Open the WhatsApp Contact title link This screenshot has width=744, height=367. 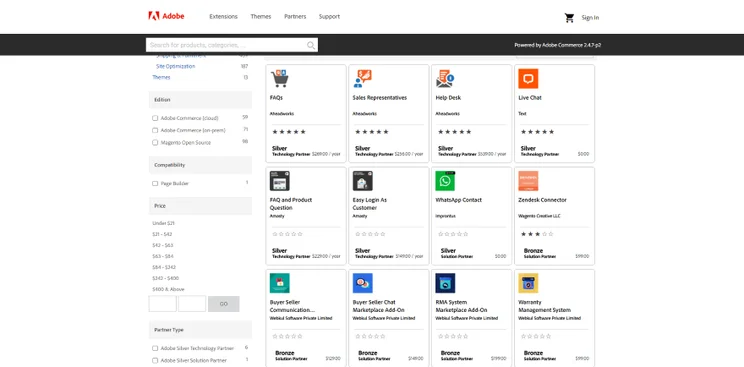[458, 200]
